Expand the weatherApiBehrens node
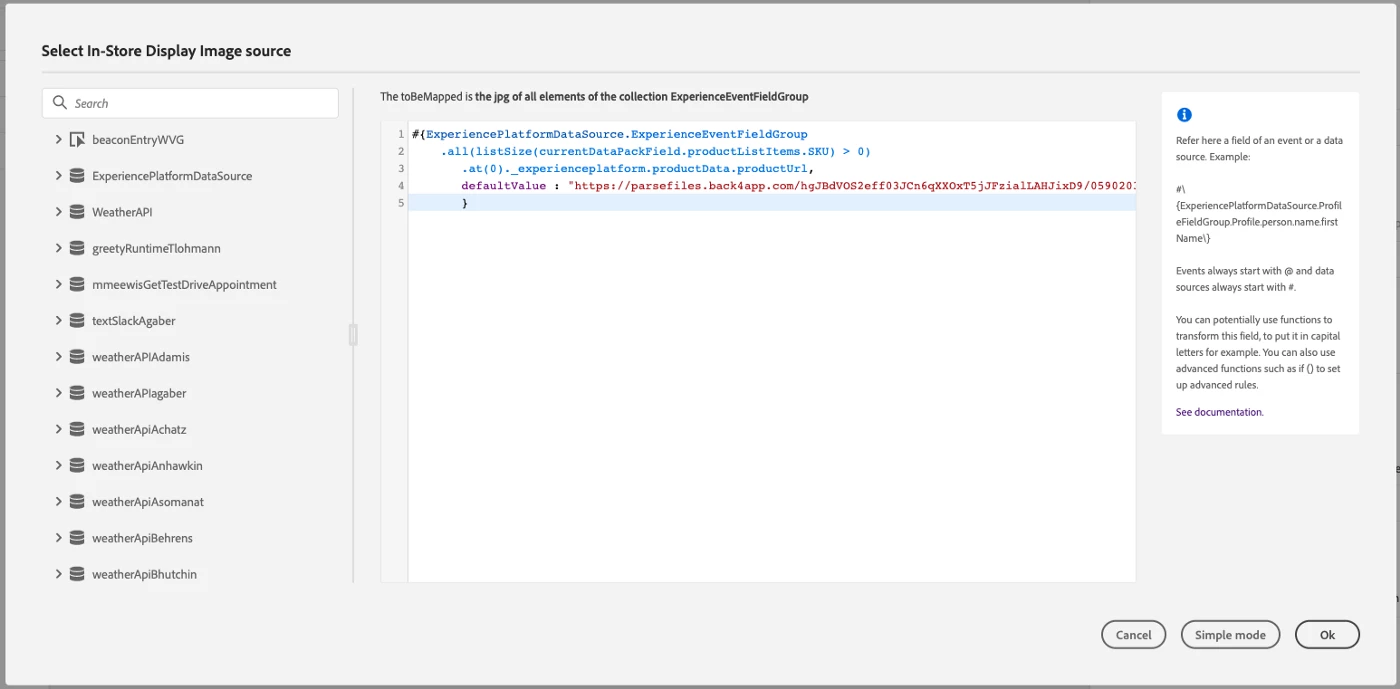 pos(59,538)
